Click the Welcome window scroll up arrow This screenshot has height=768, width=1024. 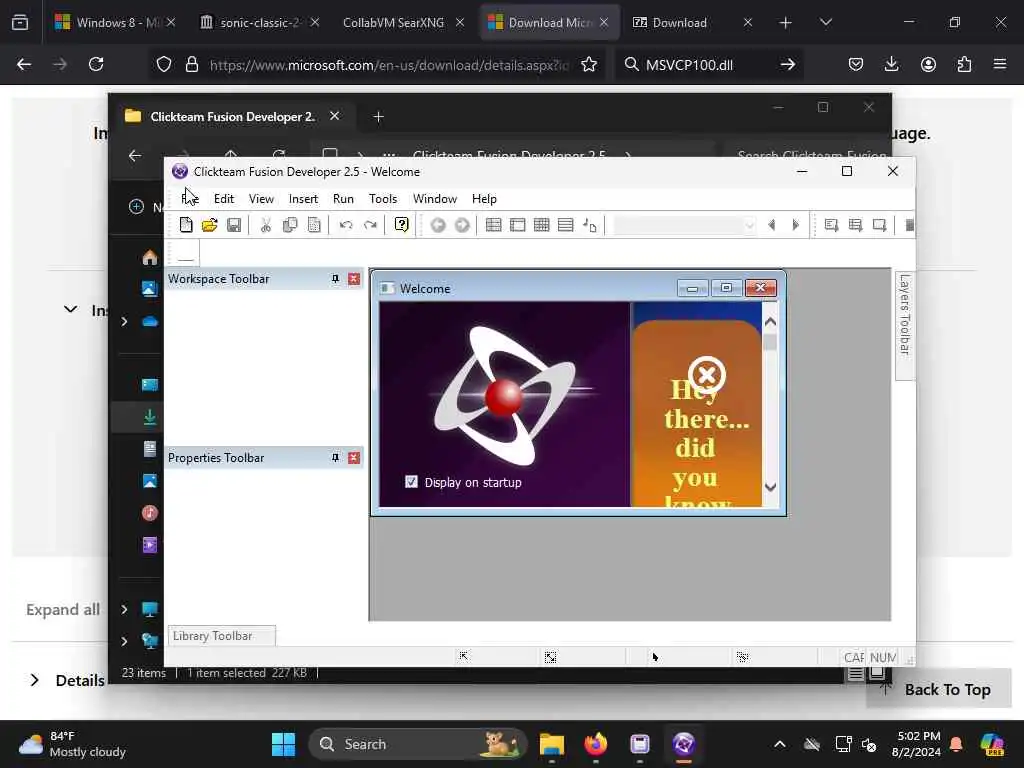770,321
